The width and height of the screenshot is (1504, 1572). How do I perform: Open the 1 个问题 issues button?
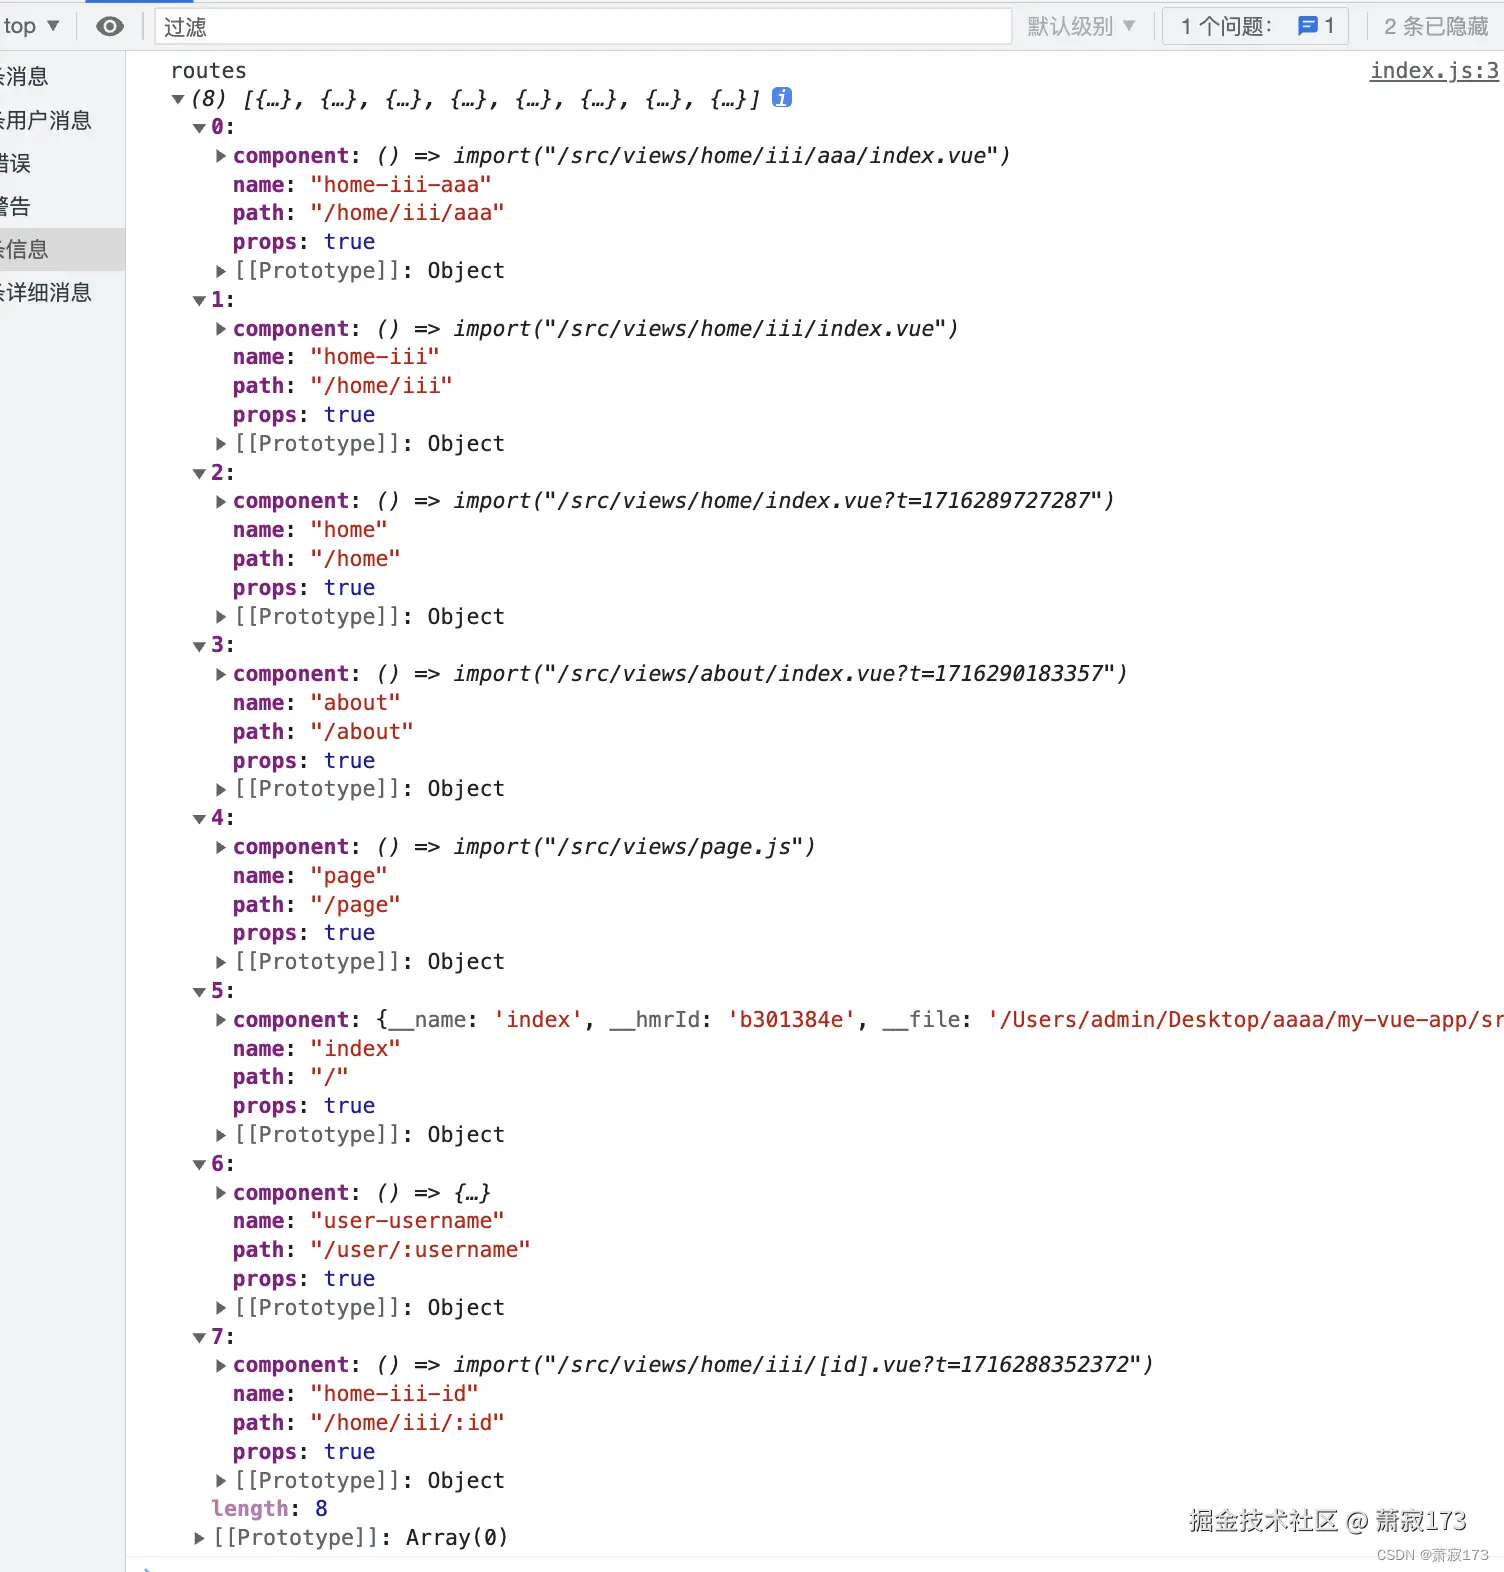[1256, 26]
